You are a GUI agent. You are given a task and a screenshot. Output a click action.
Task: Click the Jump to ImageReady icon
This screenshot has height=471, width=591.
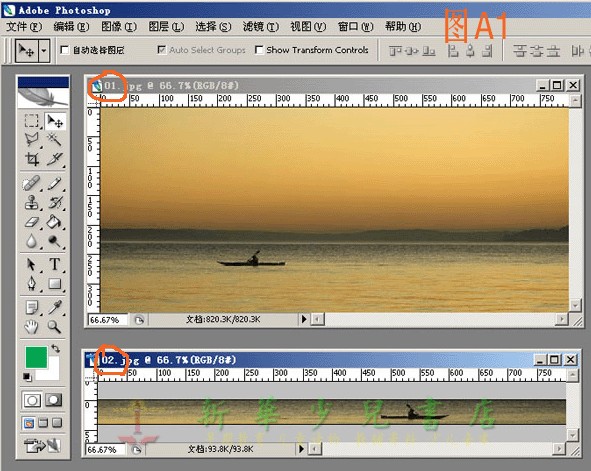pyautogui.click(x=42, y=445)
